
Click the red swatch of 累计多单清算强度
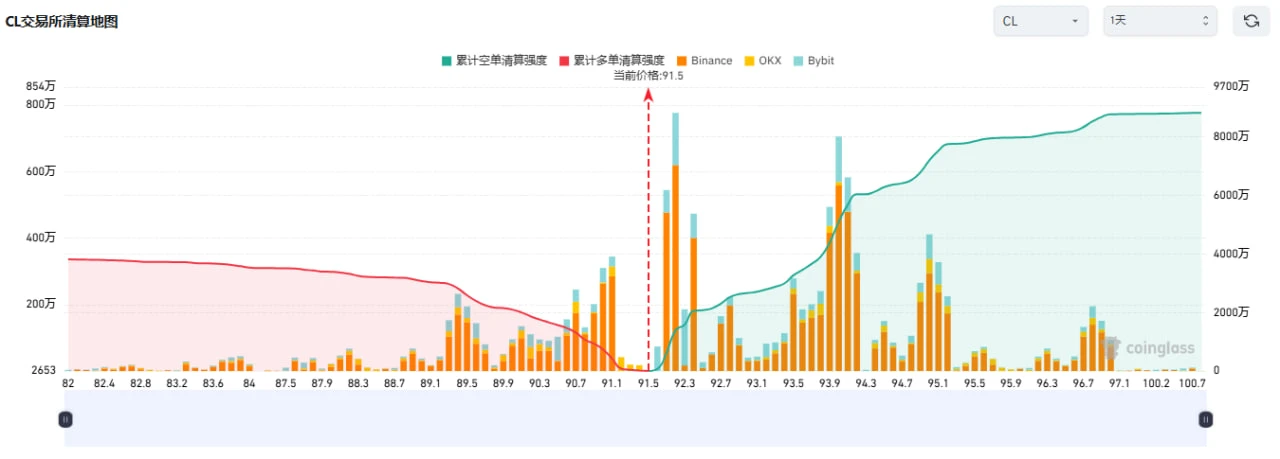[x=564, y=61]
